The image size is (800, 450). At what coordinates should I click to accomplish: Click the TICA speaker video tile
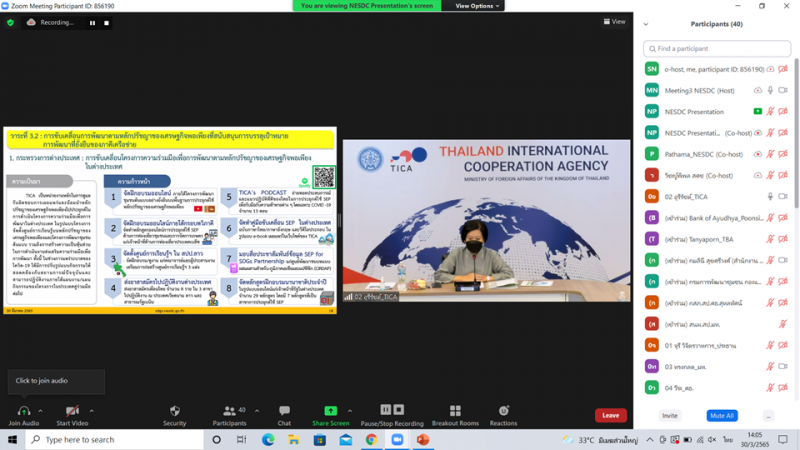click(x=486, y=220)
